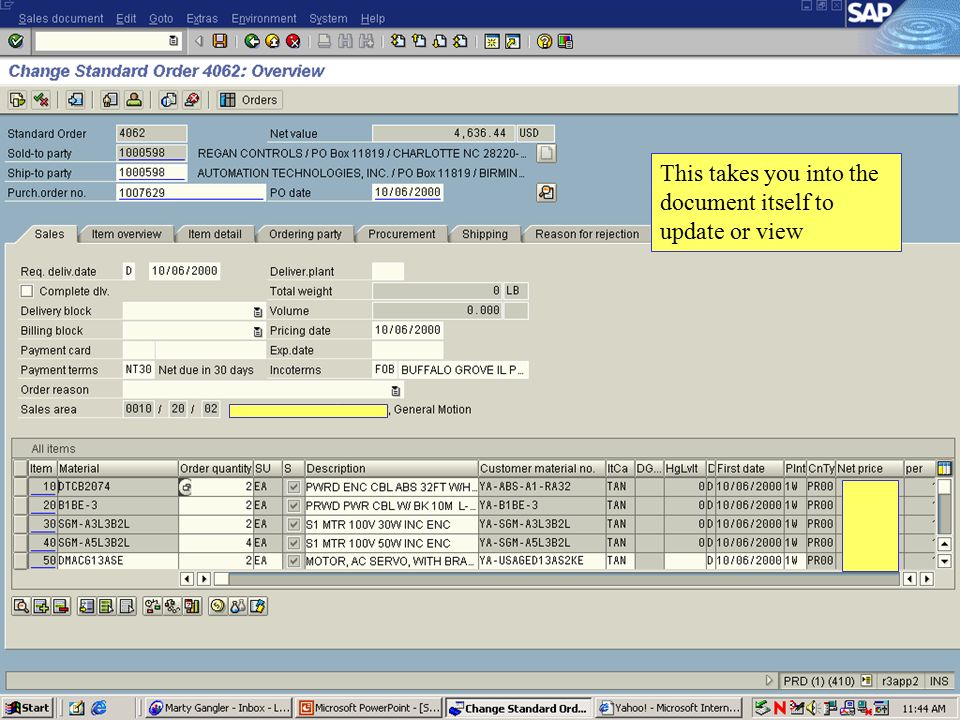The image size is (960, 720).
Task: Select row selector for item 50
Action: pos(20,561)
